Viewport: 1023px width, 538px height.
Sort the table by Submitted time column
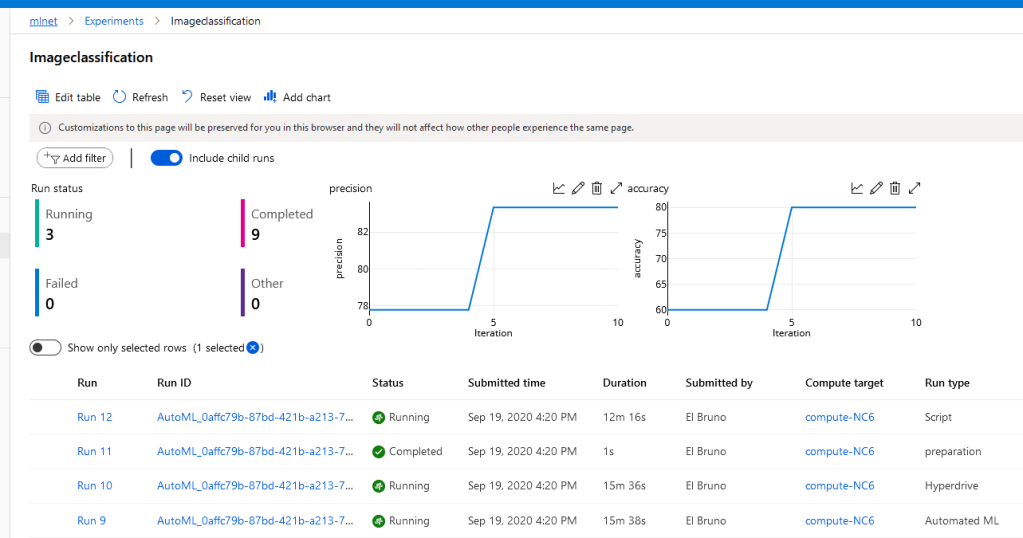click(507, 383)
